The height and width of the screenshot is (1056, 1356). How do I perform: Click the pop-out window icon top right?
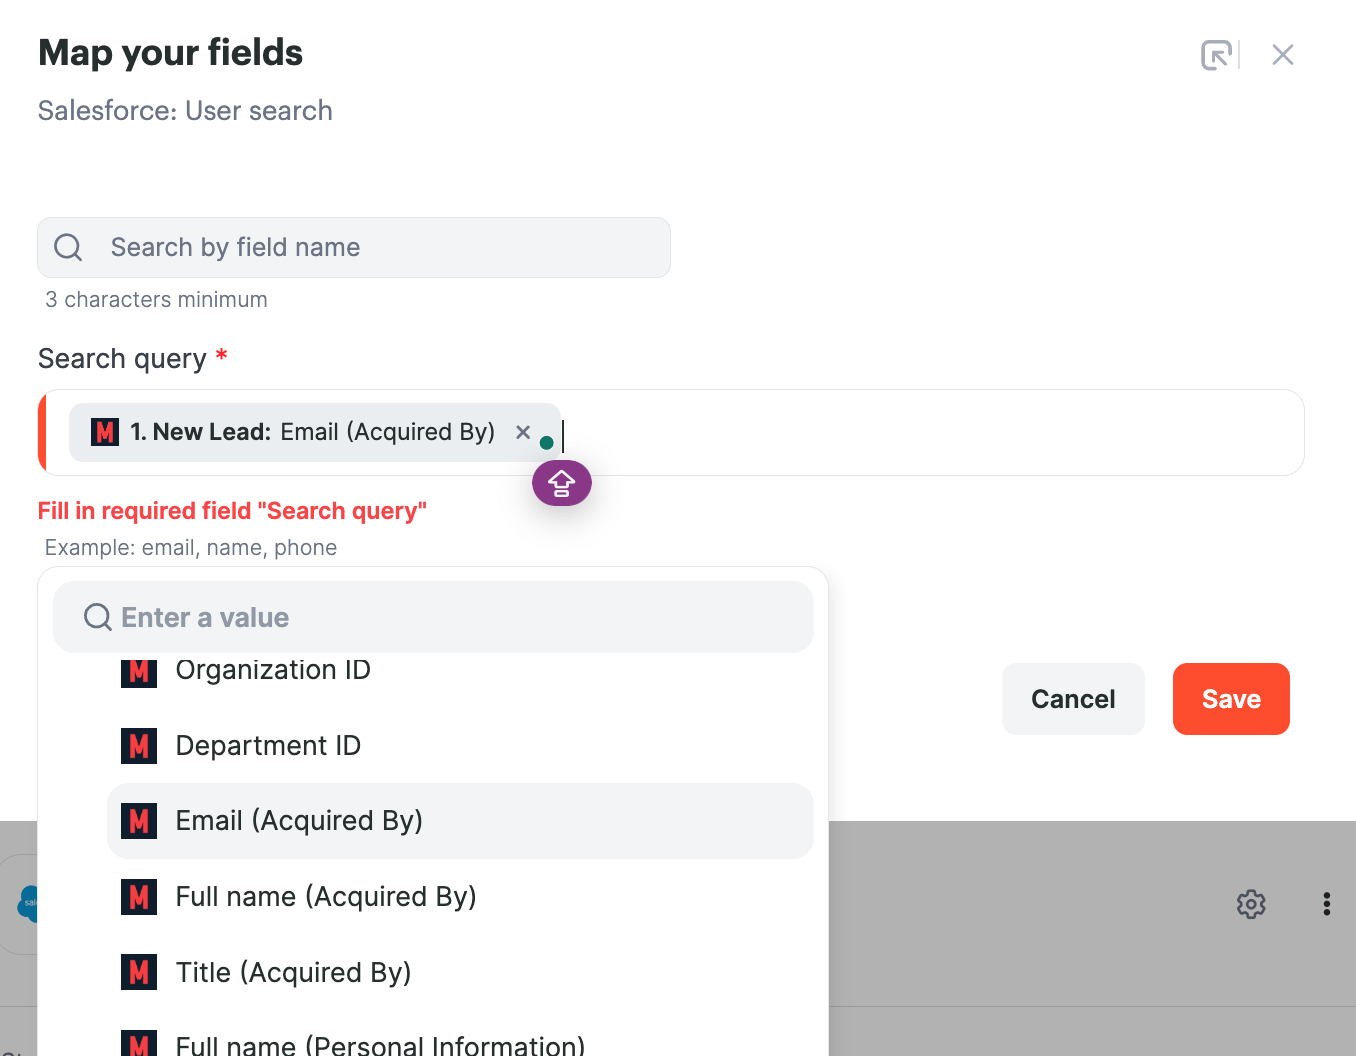pyautogui.click(x=1216, y=55)
